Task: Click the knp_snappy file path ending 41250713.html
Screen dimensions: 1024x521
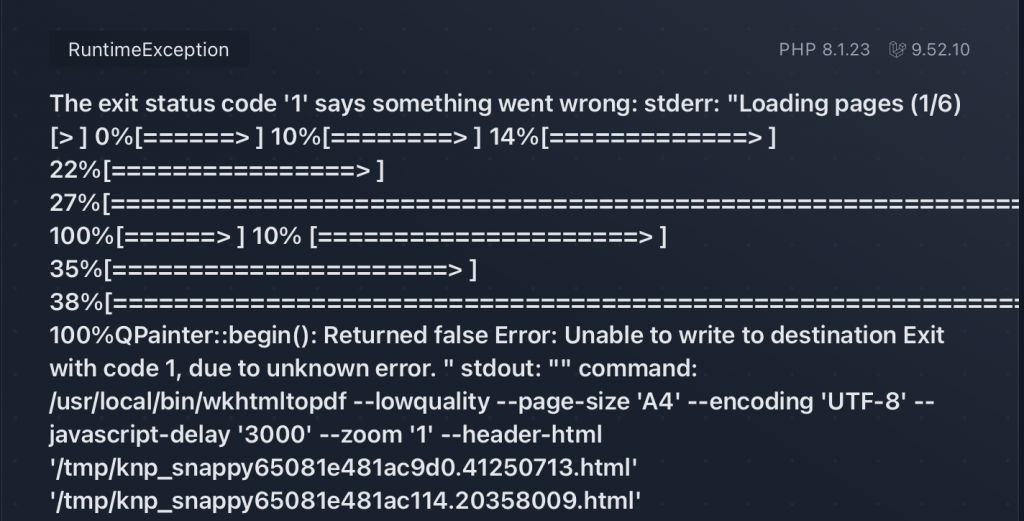Action: tap(344, 467)
